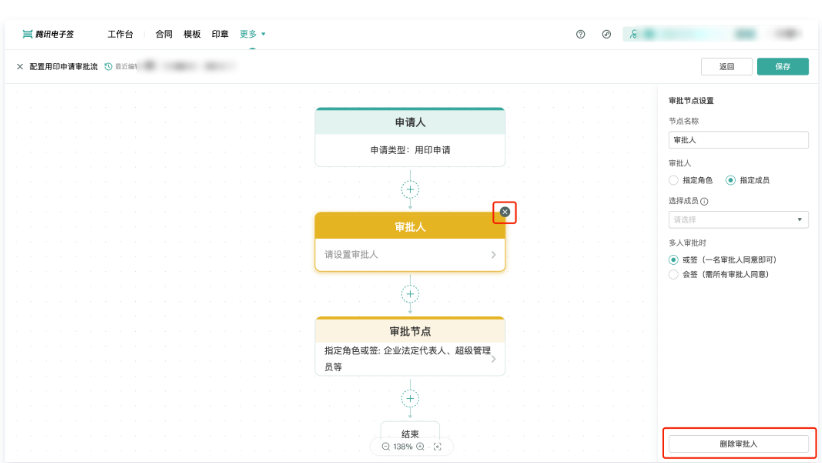Screen dimensions: 822x463
Task: Click the 配置用印申请审批流 title
Action: [63, 67]
